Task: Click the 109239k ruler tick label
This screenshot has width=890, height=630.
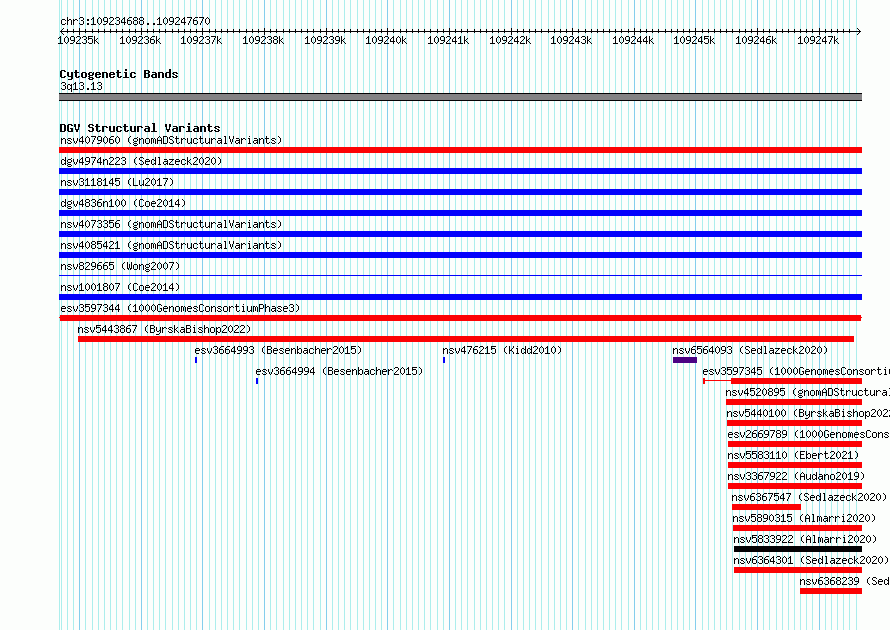Action: pos(325,40)
